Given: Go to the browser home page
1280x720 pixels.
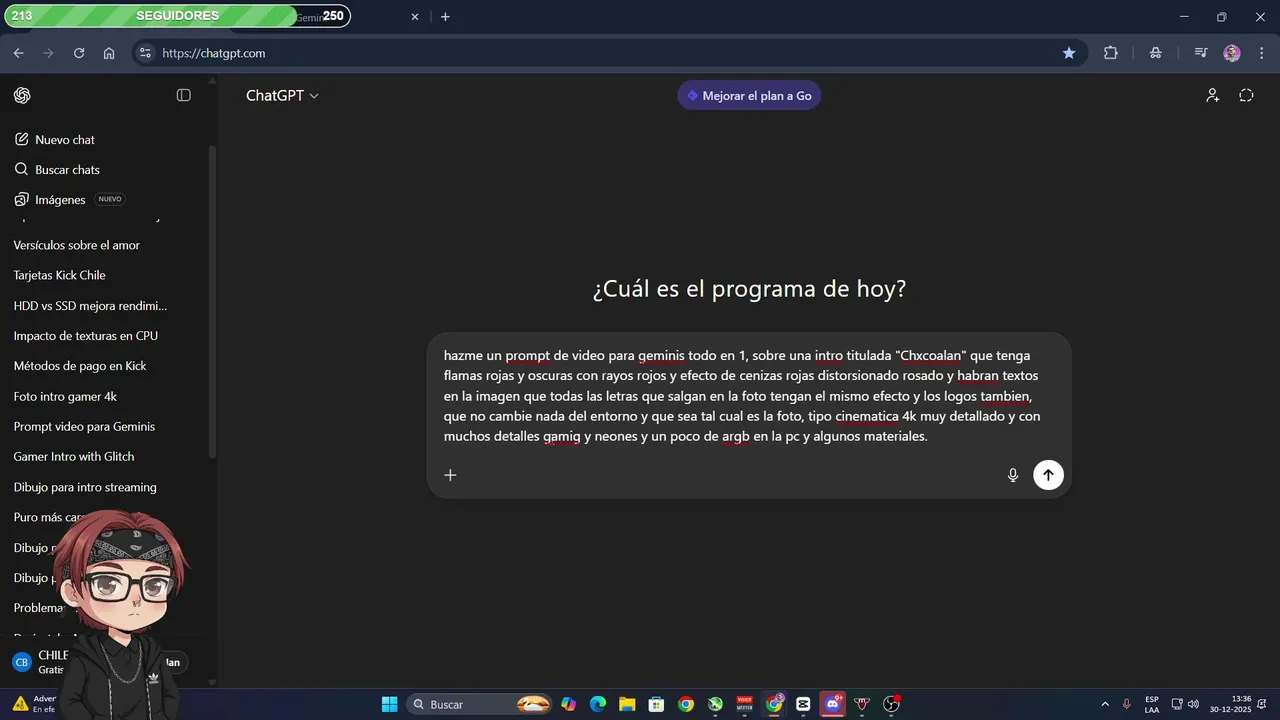Looking at the screenshot, I should (x=109, y=53).
